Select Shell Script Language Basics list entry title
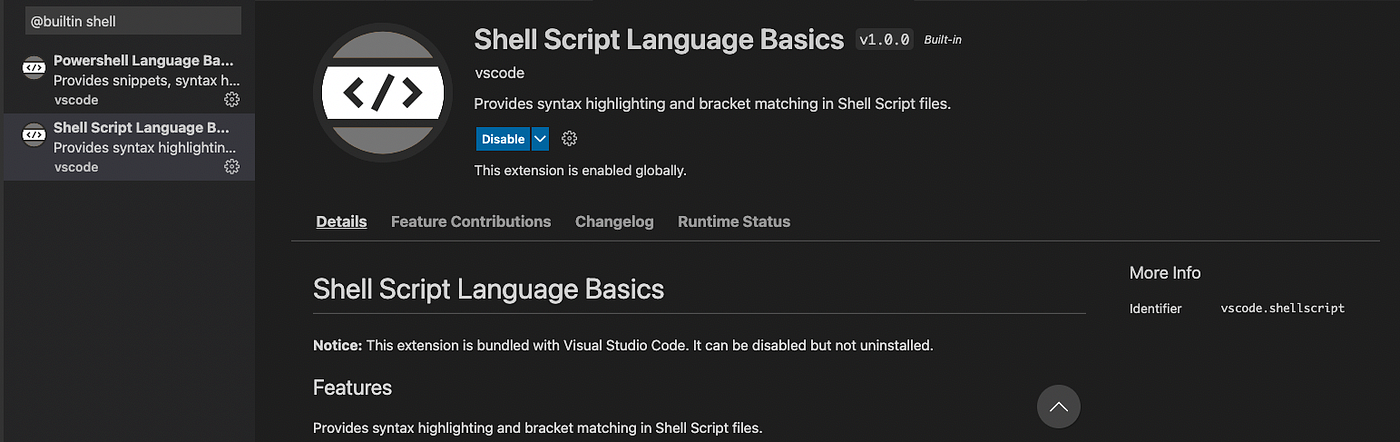The height and width of the screenshot is (442, 1400). coord(141,128)
